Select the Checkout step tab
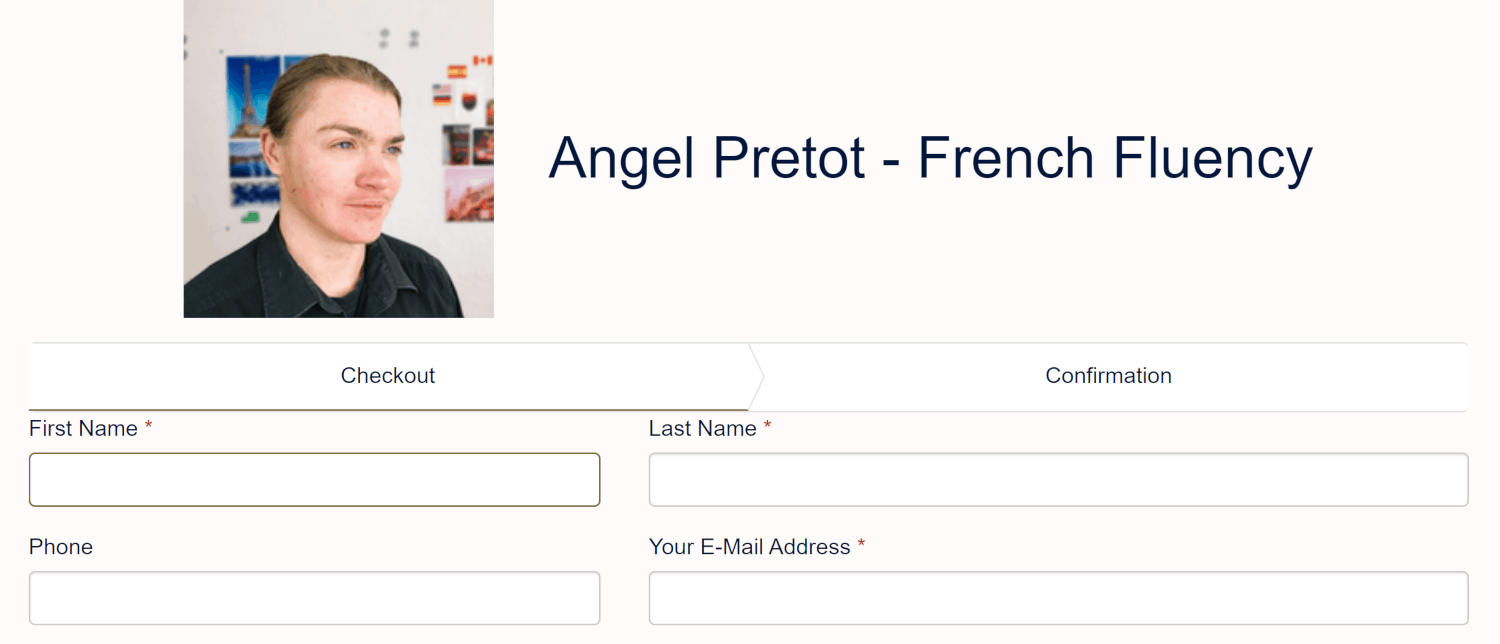The width and height of the screenshot is (1500, 644). click(x=388, y=376)
